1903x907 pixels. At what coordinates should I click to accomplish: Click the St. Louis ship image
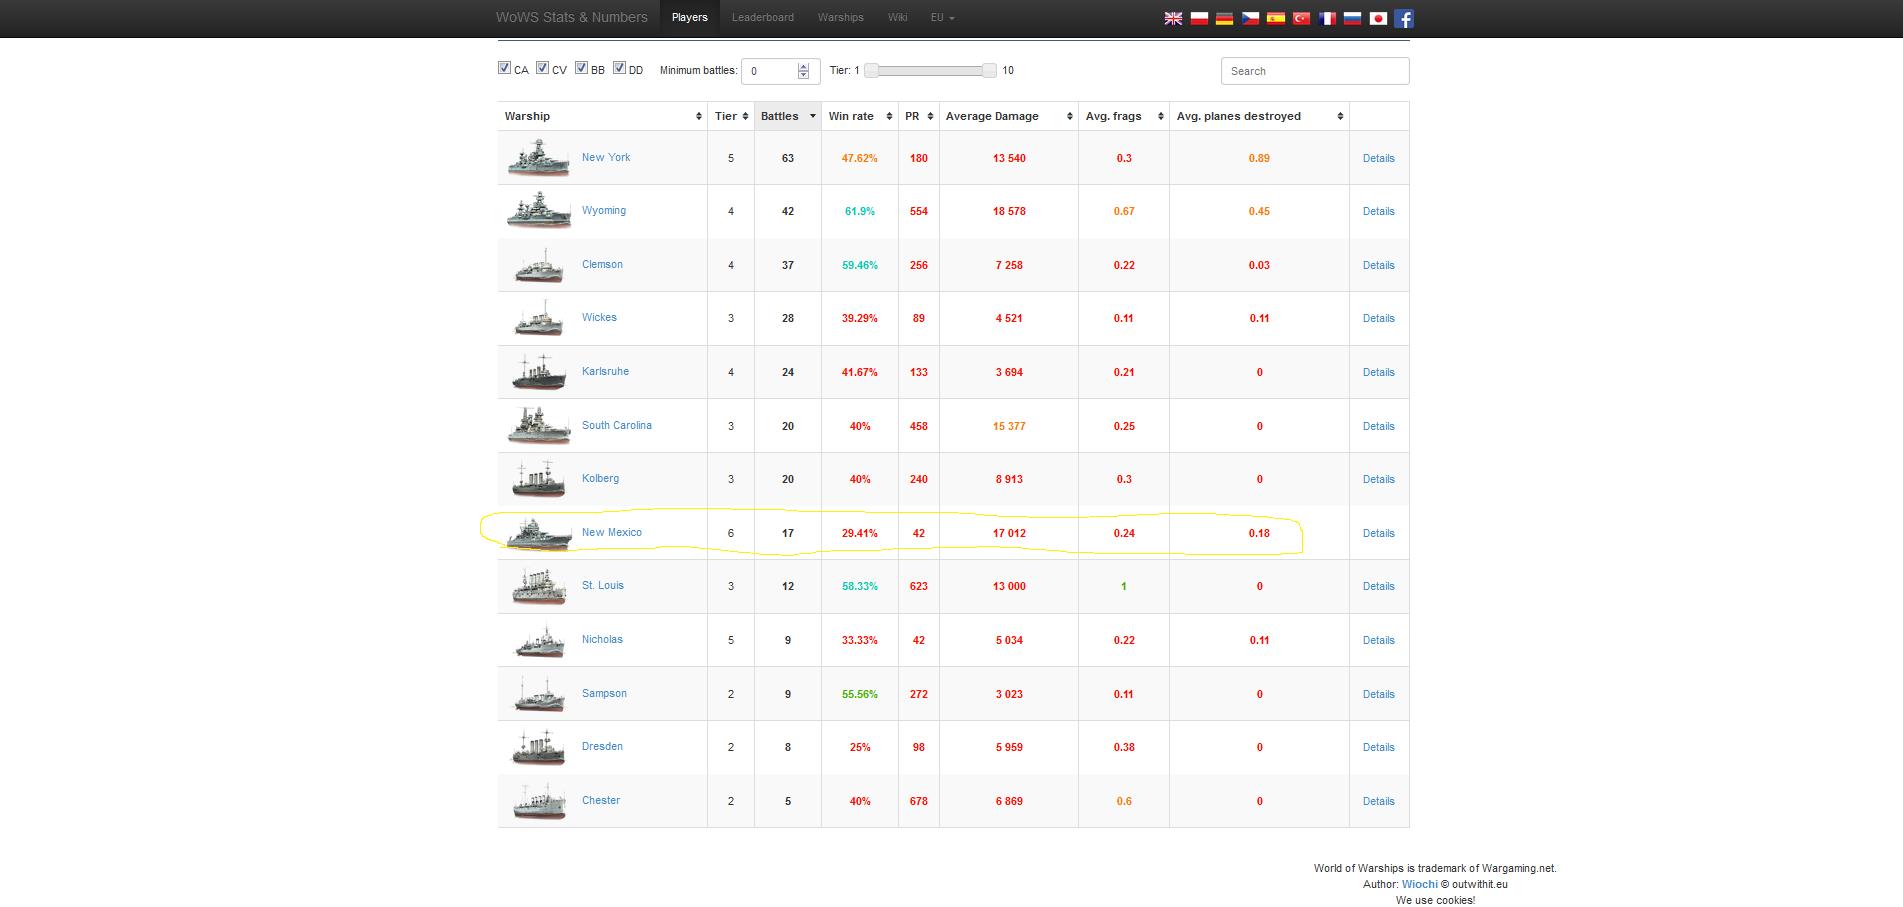539,586
